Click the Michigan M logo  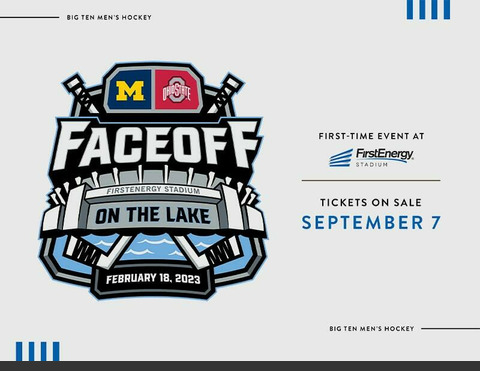[x=130, y=90]
